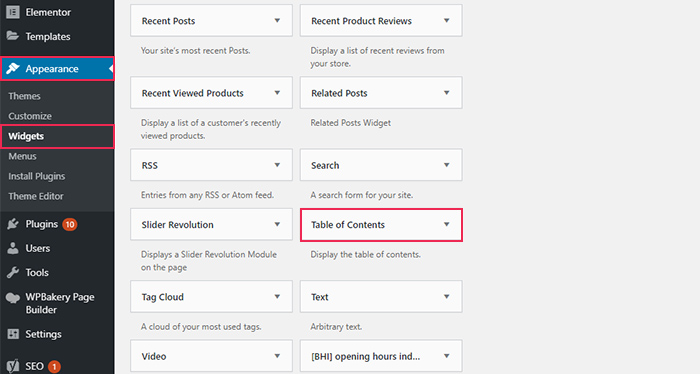Expand the Recent Posts widget arrow
This screenshot has width=700, height=374.
(x=277, y=21)
